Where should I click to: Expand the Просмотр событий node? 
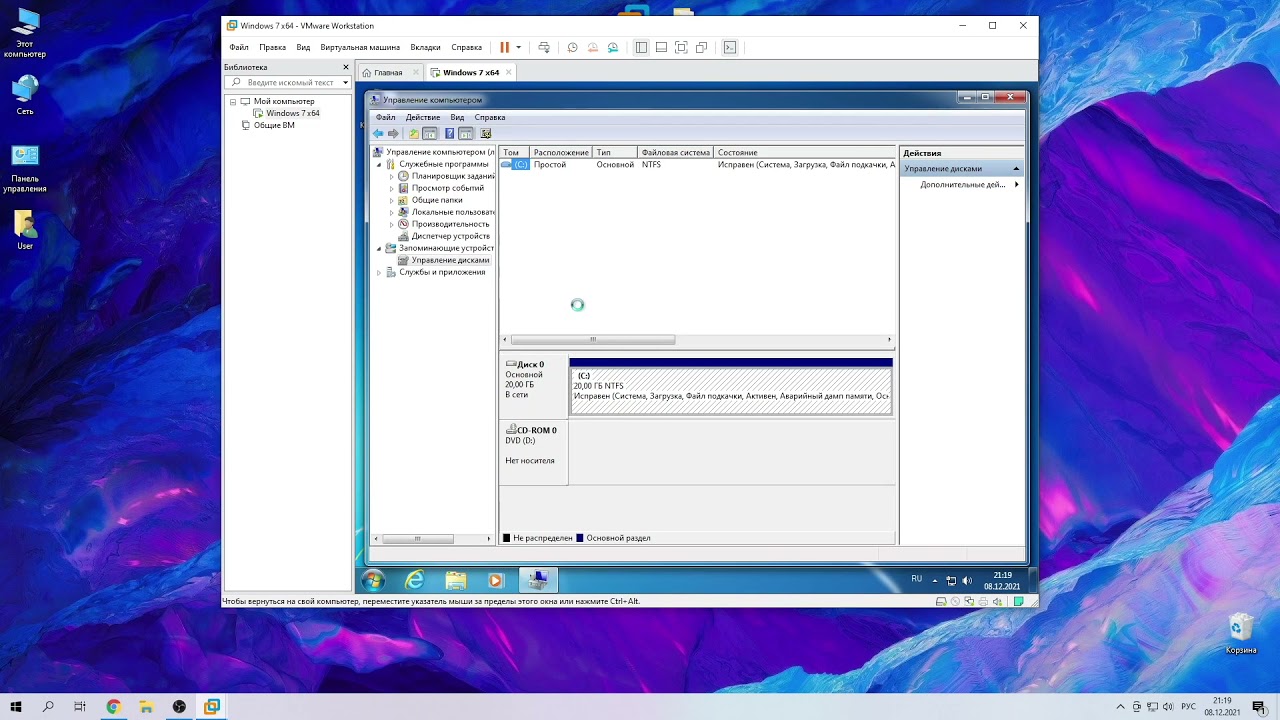click(392, 188)
